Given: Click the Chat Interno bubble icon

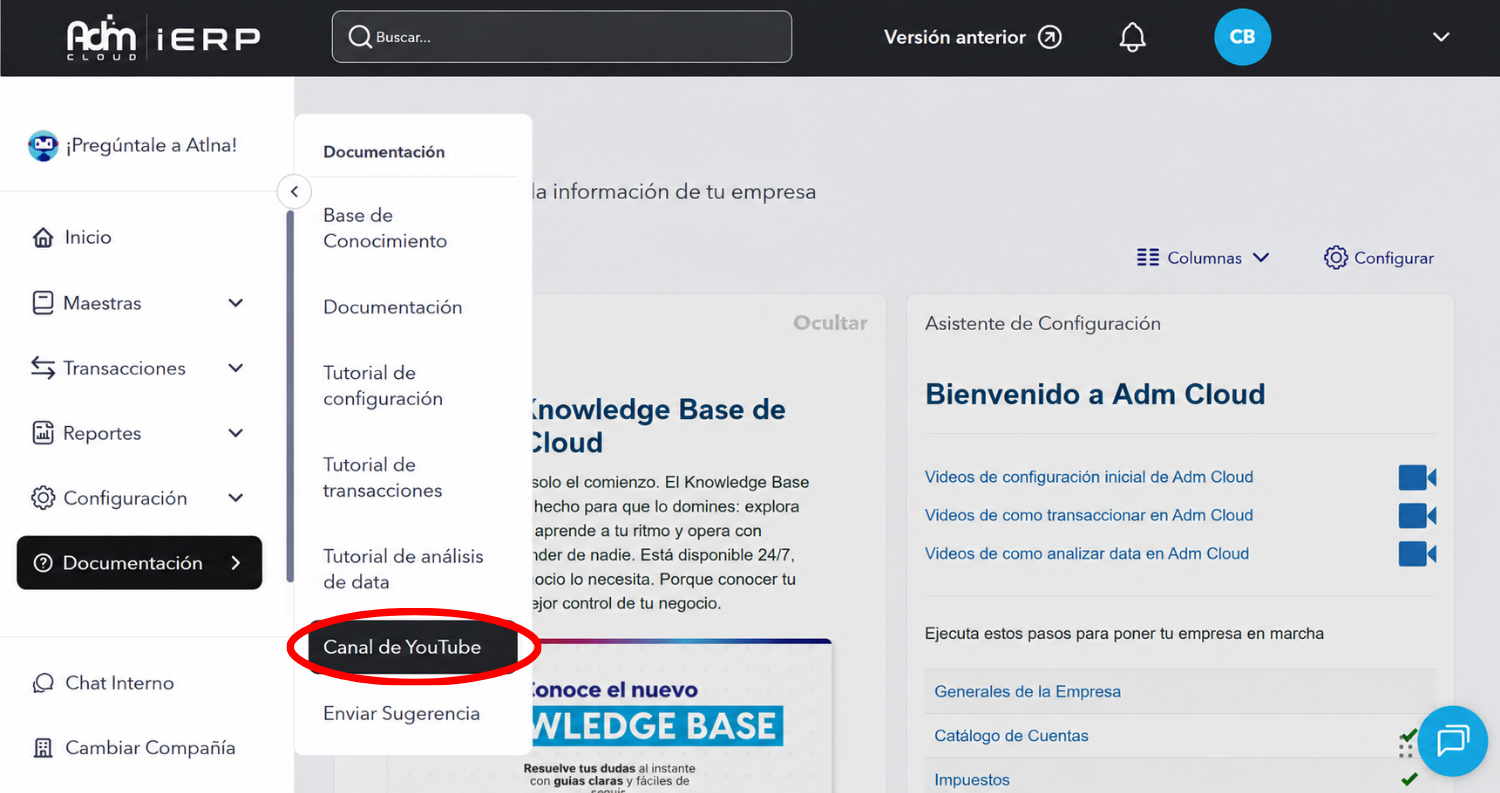Looking at the screenshot, I should pyautogui.click(x=43, y=683).
